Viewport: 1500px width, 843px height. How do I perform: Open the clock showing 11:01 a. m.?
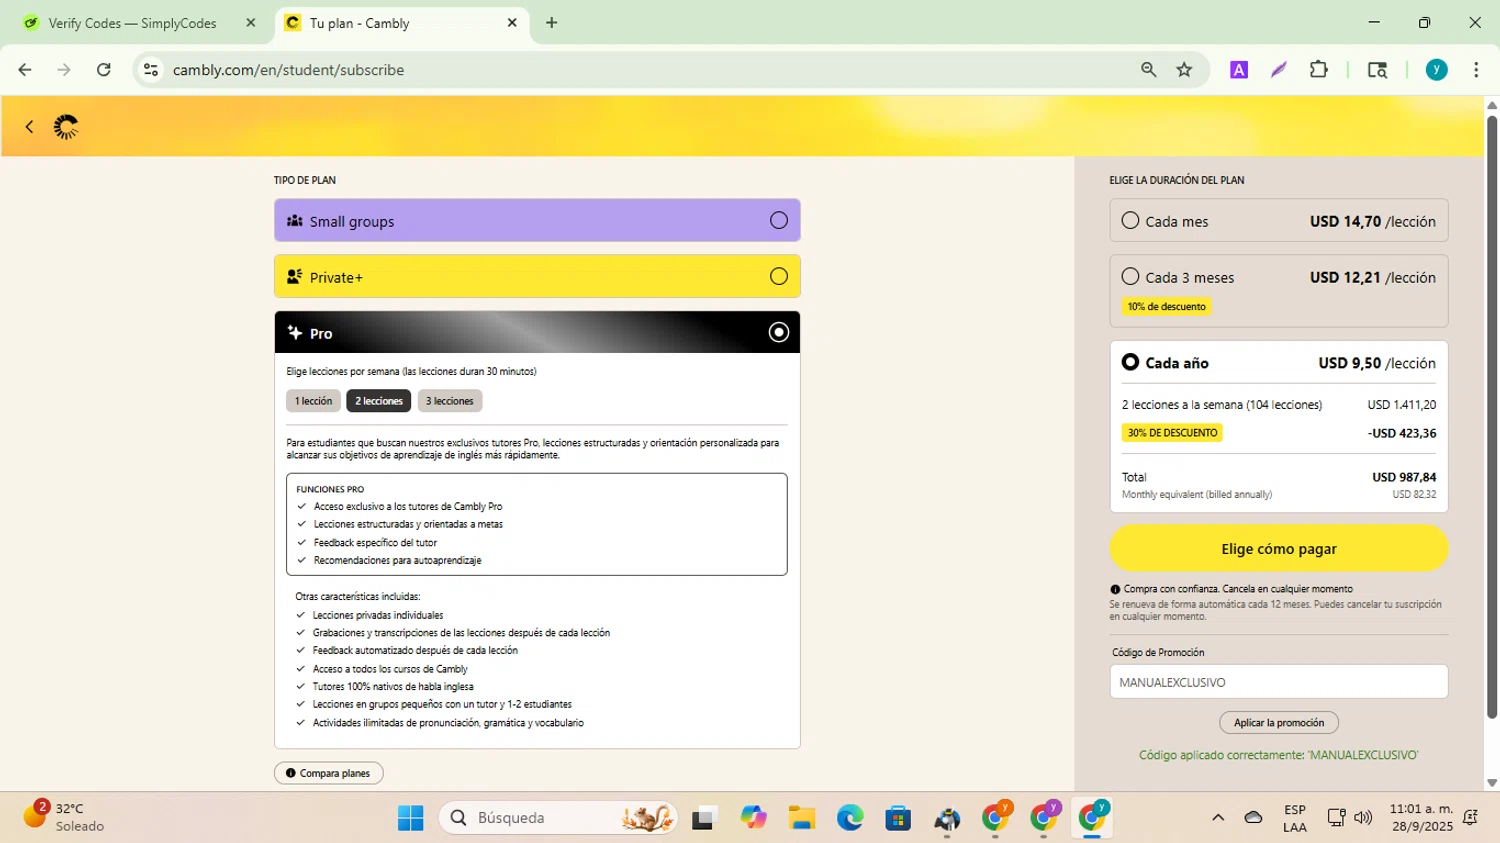[1421, 818]
